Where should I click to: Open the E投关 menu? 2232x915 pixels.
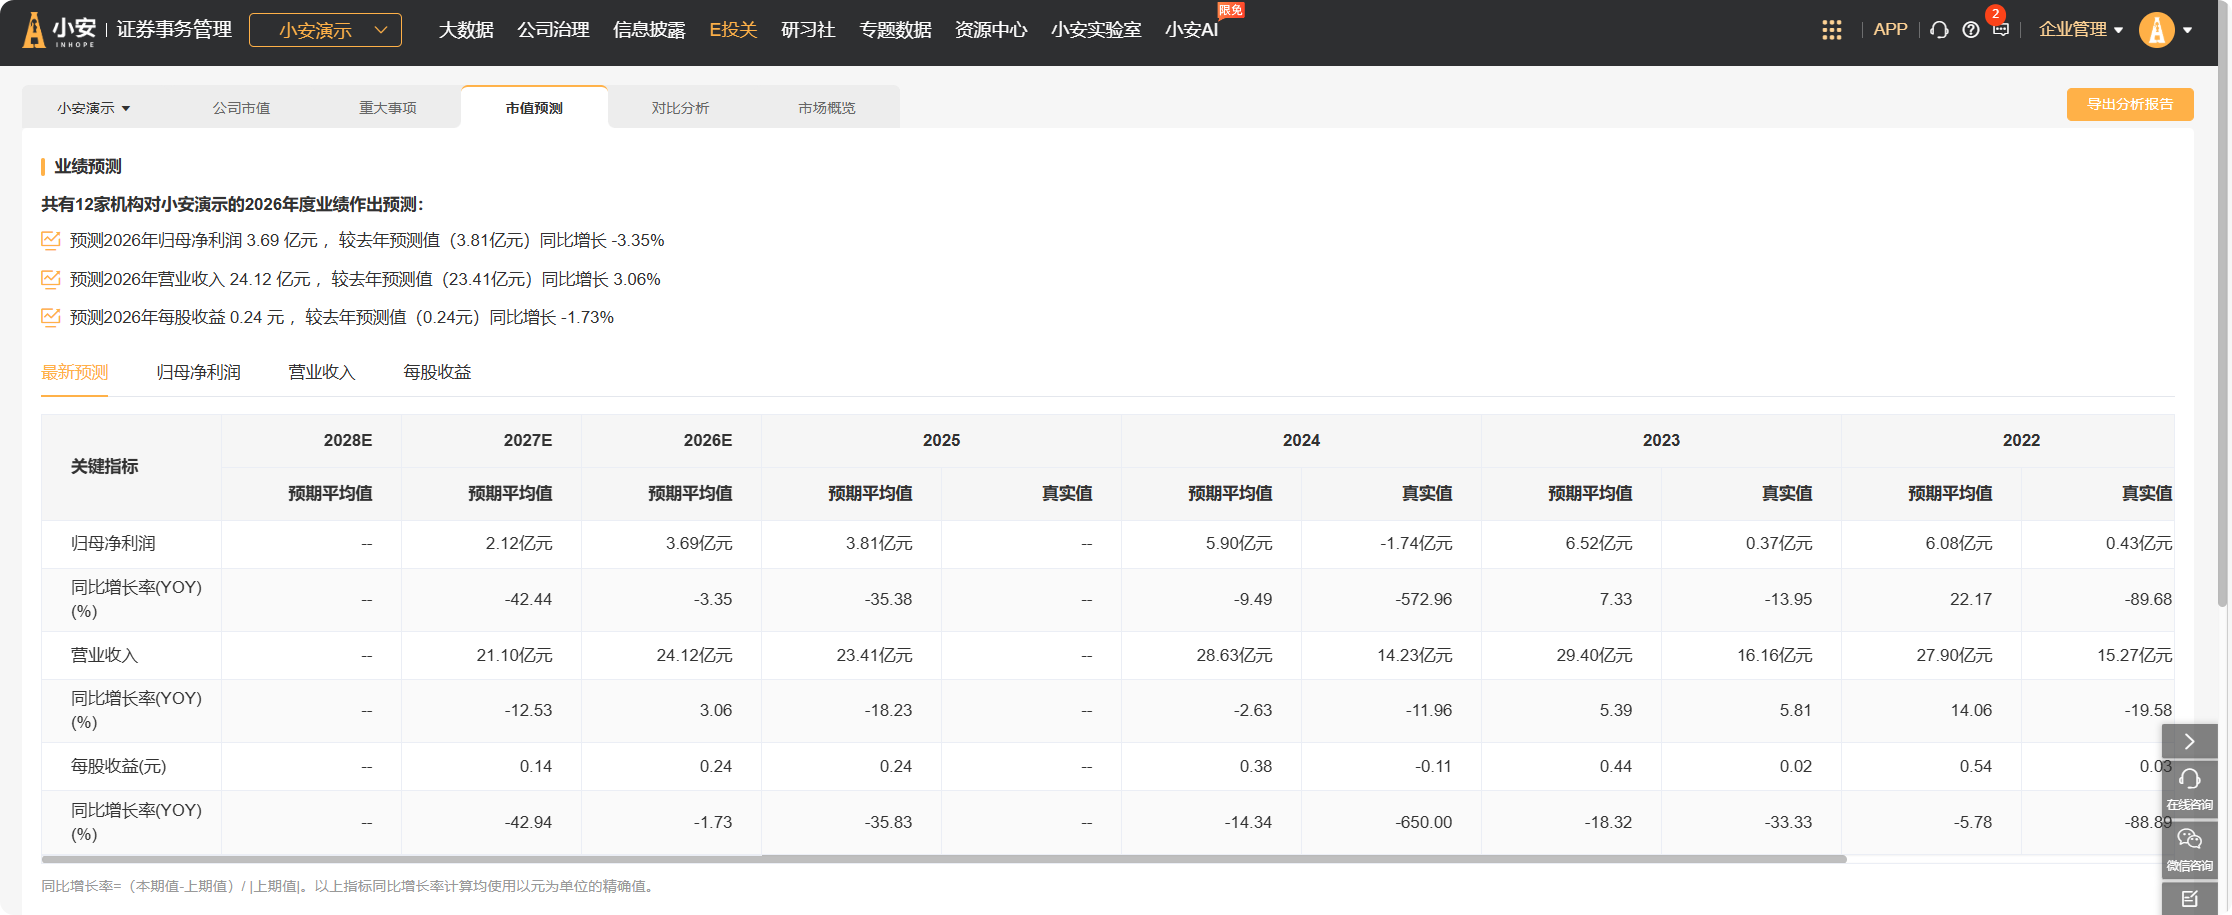[733, 30]
